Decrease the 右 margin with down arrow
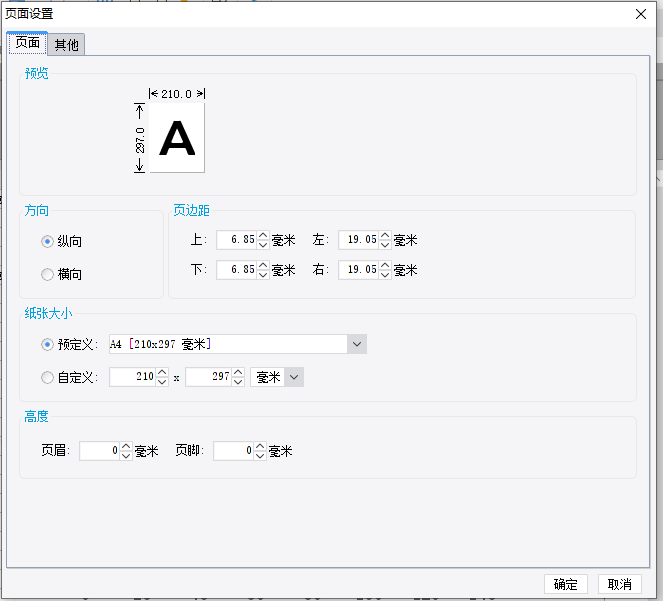The height and width of the screenshot is (601, 663). (385, 275)
